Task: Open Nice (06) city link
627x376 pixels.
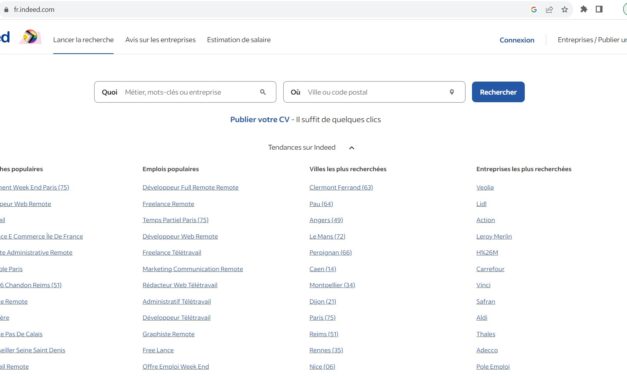Action: pos(322,366)
